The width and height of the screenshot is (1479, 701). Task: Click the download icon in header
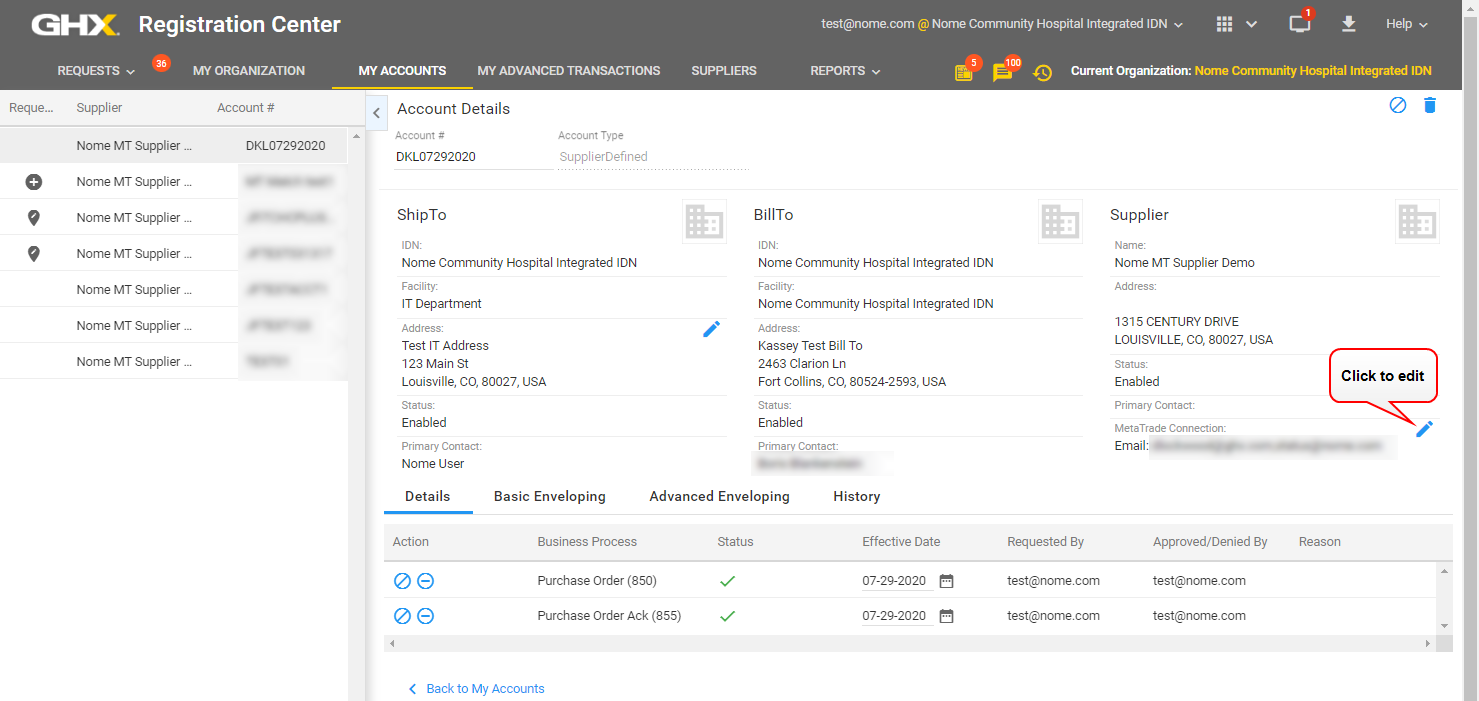[x=1349, y=24]
